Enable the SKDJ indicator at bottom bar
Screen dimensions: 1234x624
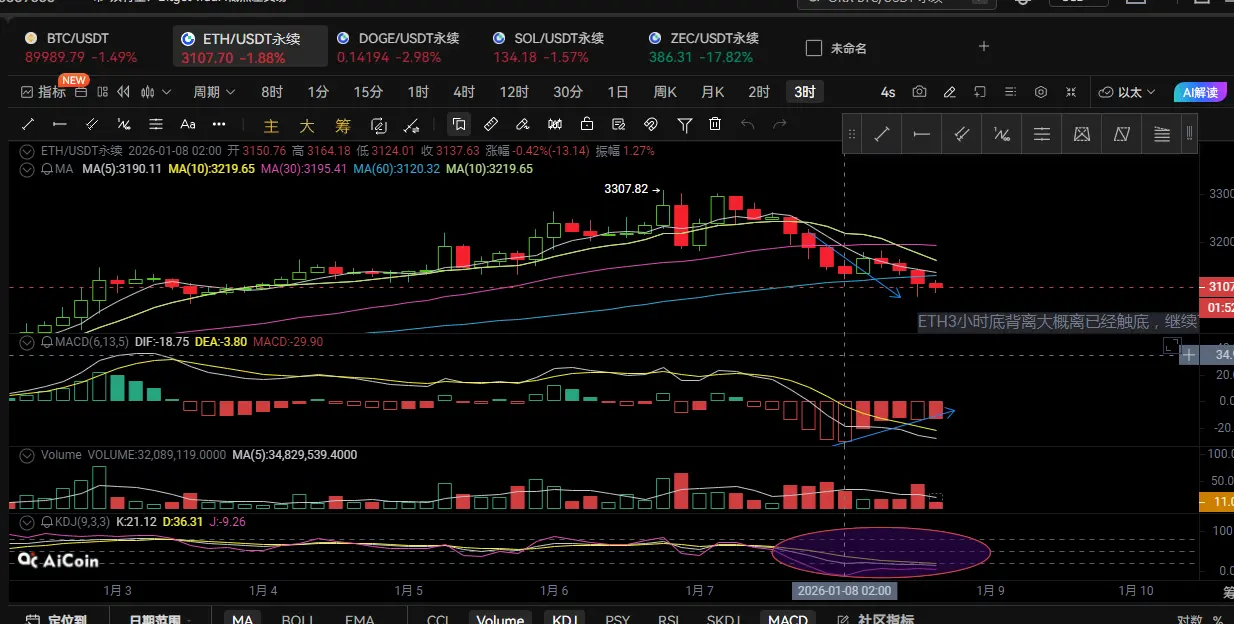click(x=724, y=620)
